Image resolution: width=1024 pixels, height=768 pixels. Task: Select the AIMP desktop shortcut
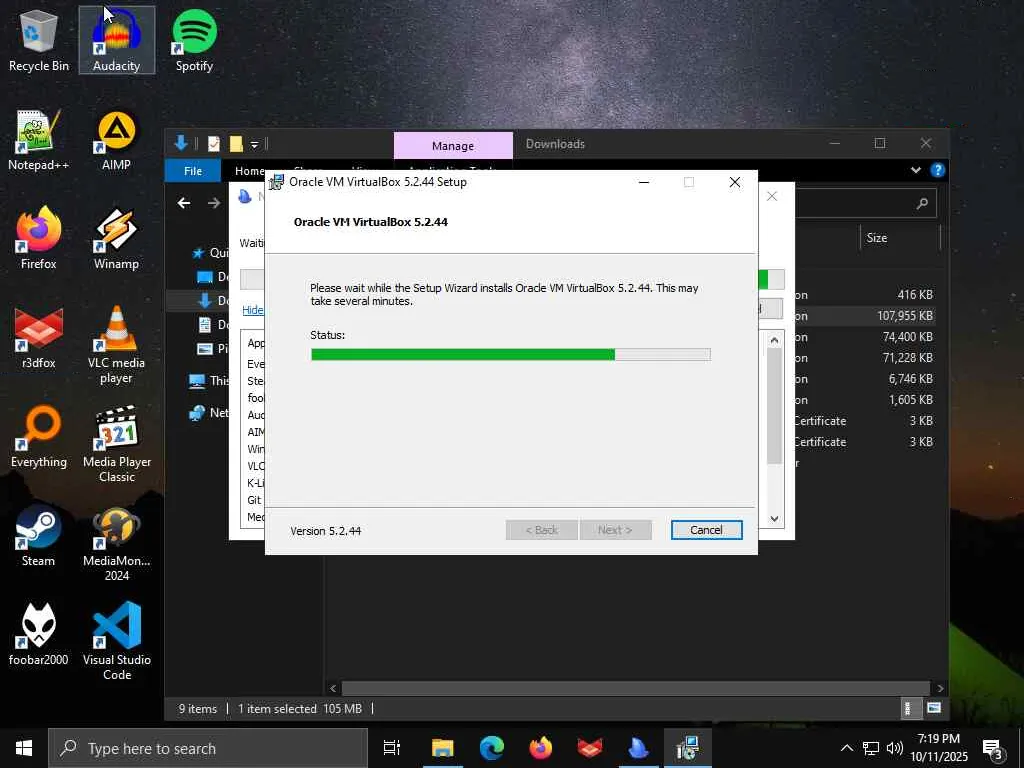pyautogui.click(x=116, y=140)
